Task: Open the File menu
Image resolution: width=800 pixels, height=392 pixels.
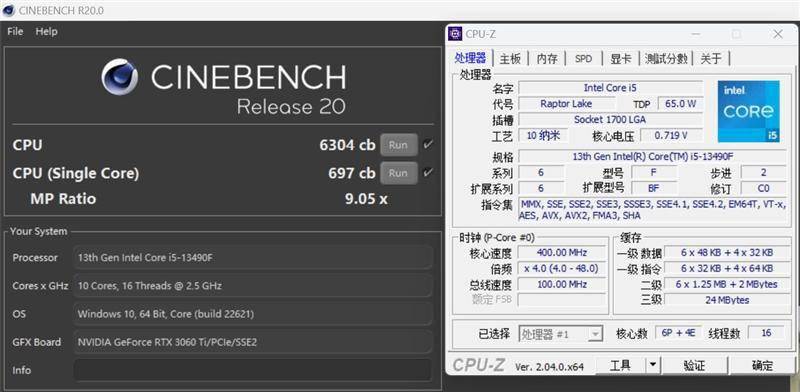Action: click(15, 31)
